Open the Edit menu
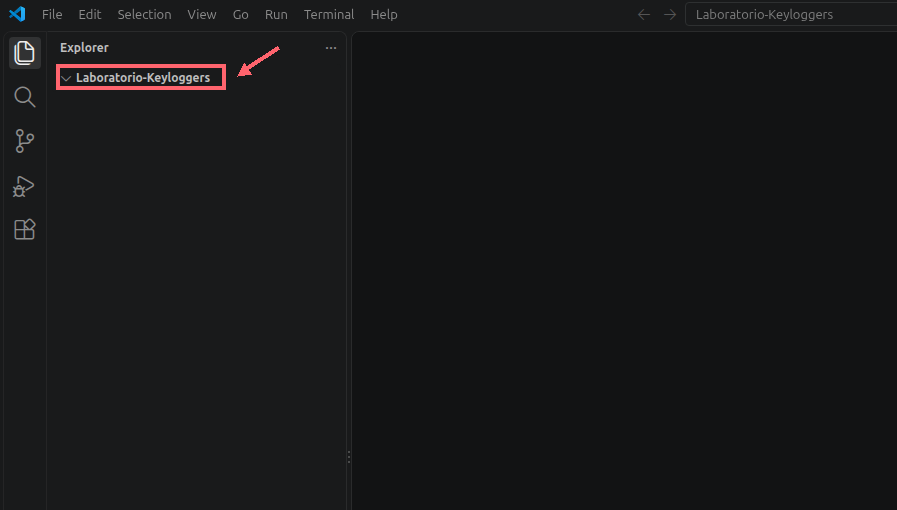897x510 pixels. pos(90,14)
